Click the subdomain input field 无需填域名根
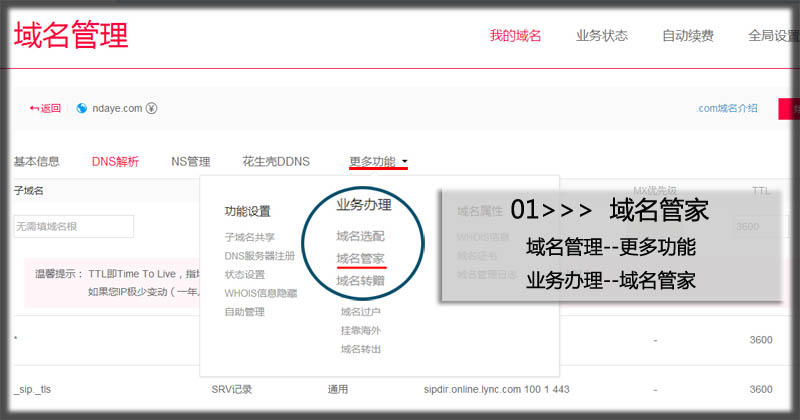Viewport: 800px width, 420px height. (75, 227)
